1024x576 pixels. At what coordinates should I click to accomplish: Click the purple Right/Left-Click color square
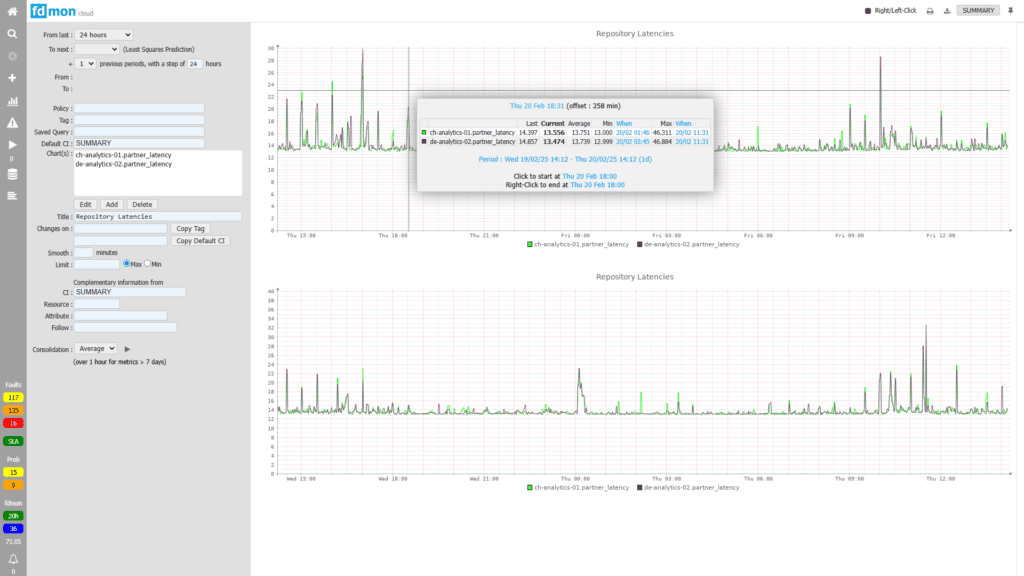pos(867,10)
